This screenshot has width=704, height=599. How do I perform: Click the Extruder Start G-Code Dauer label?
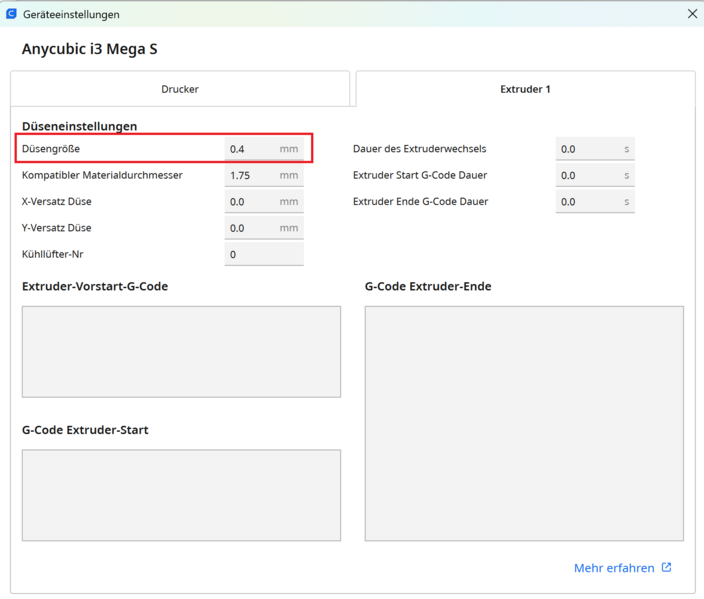click(420, 175)
